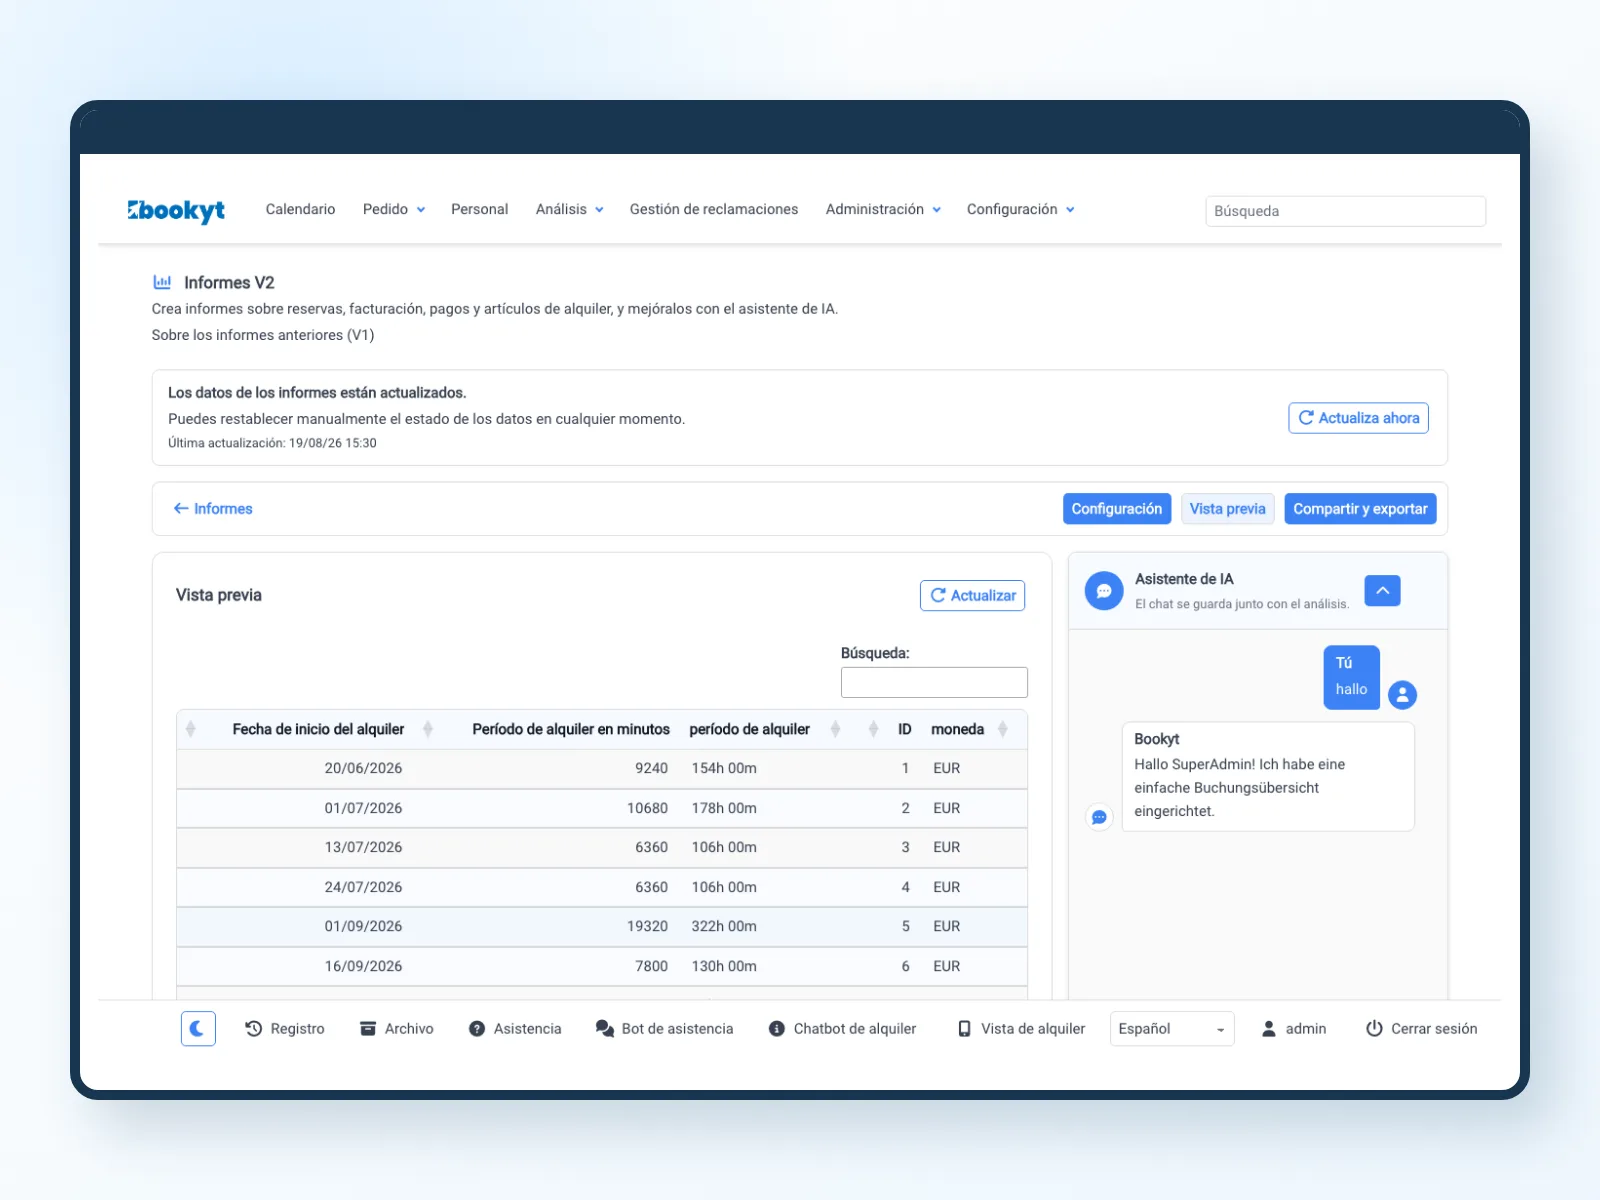Screen dimensions: 1600x1200
Task: Expand the Análisis menu
Action: click(569, 209)
